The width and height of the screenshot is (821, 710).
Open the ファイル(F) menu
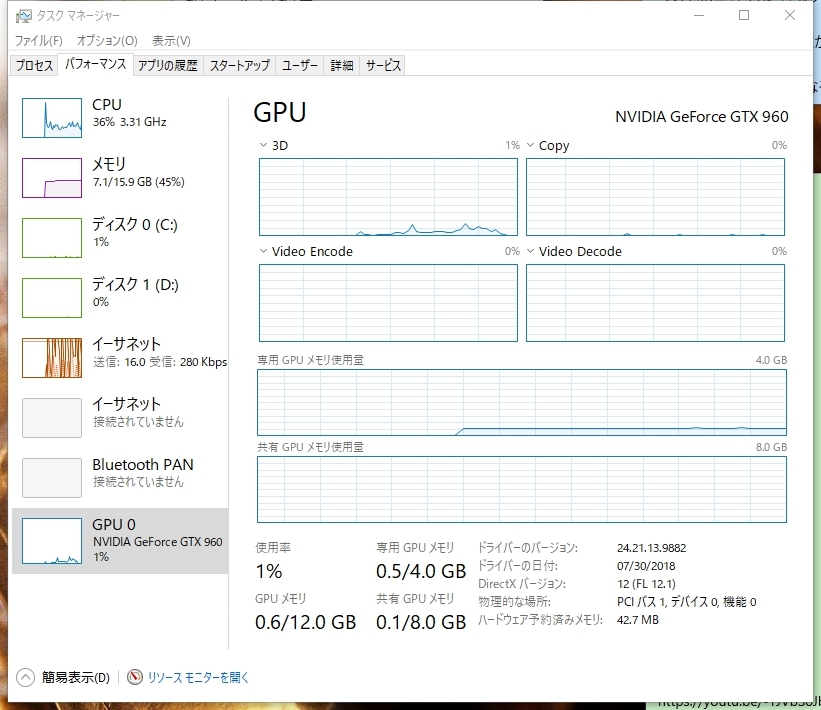(38, 41)
